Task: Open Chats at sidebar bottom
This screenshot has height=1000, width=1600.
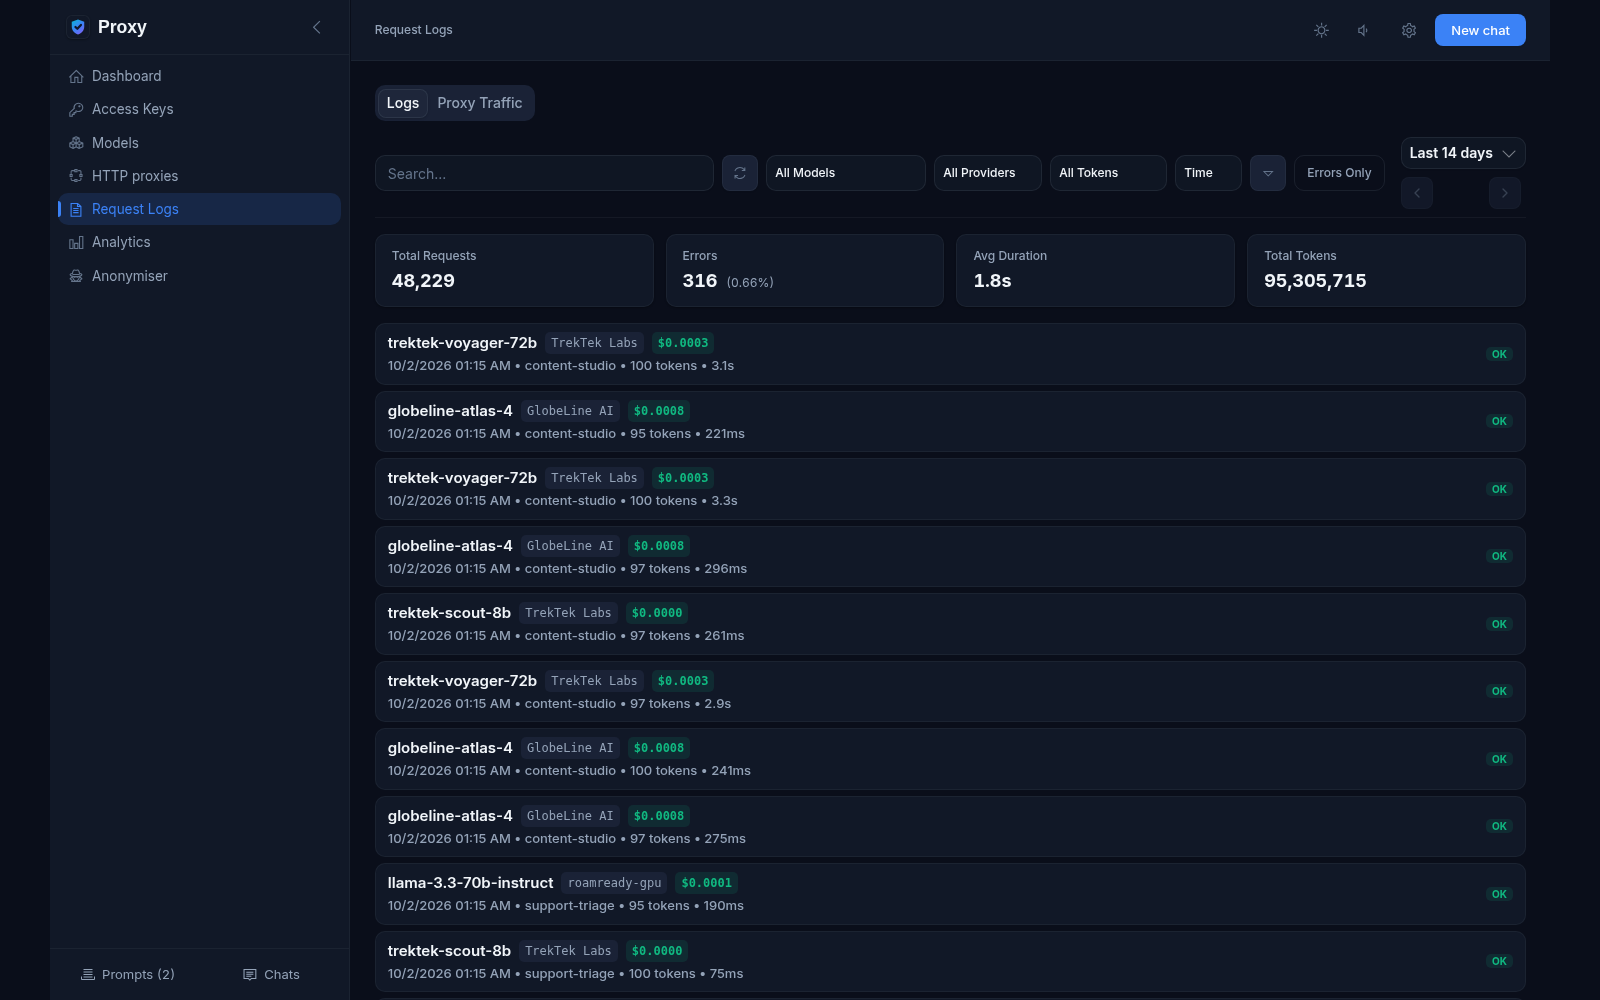Action: point(271,975)
